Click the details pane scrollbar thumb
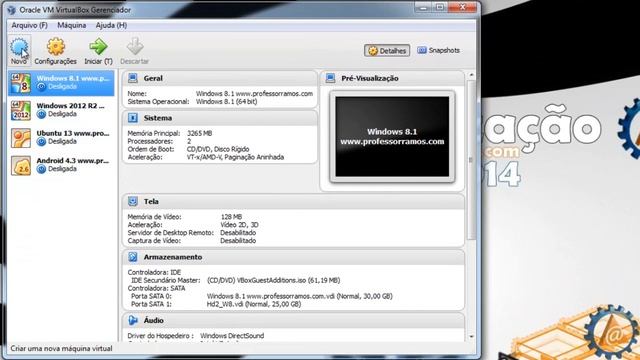Viewport: 640px width, 360px height. (471, 160)
